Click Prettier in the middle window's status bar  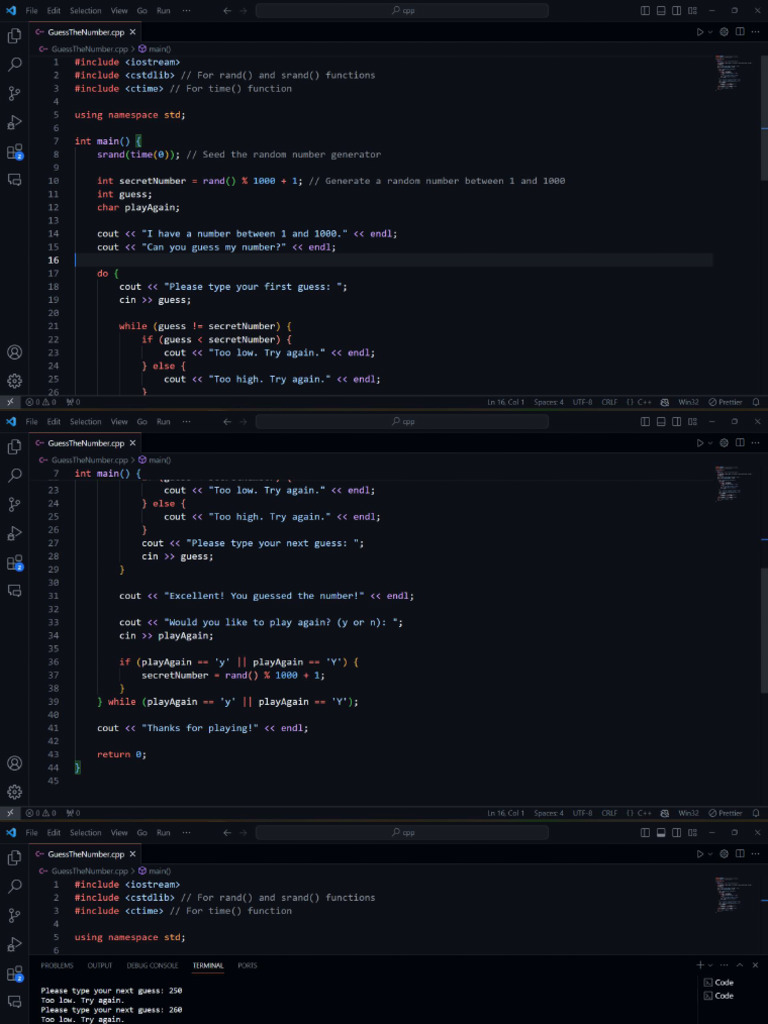coord(725,813)
